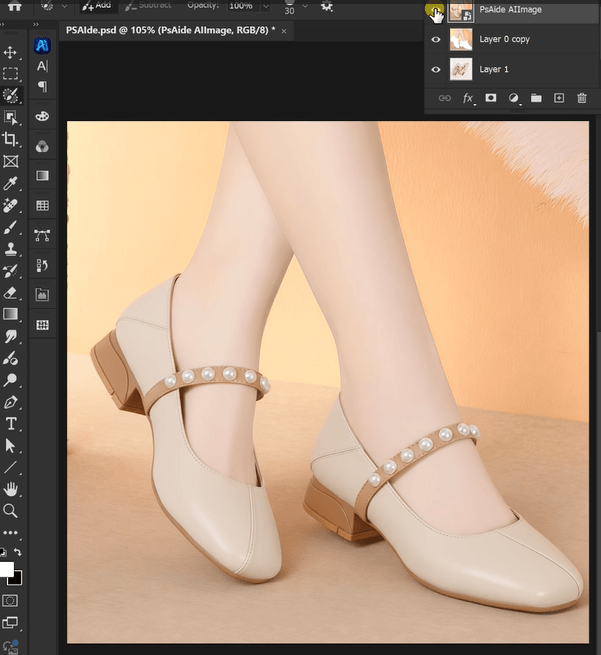Switch to the PSAIde.psd document tab
This screenshot has height=655, width=601.
click(x=170, y=31)
